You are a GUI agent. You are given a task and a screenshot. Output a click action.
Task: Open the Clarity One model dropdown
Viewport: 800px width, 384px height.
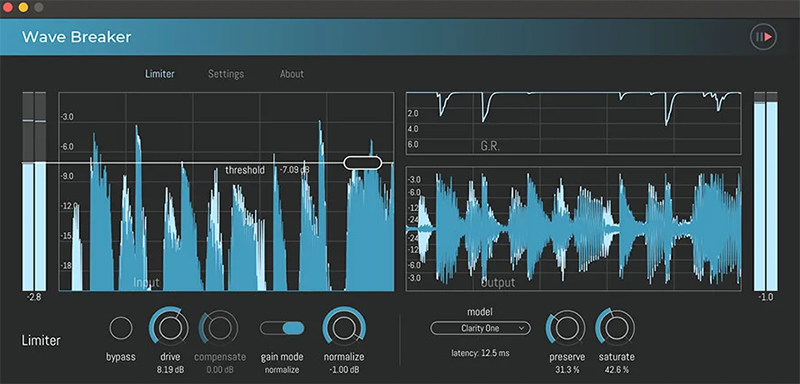pyautogui.click(x=480, y=328)
